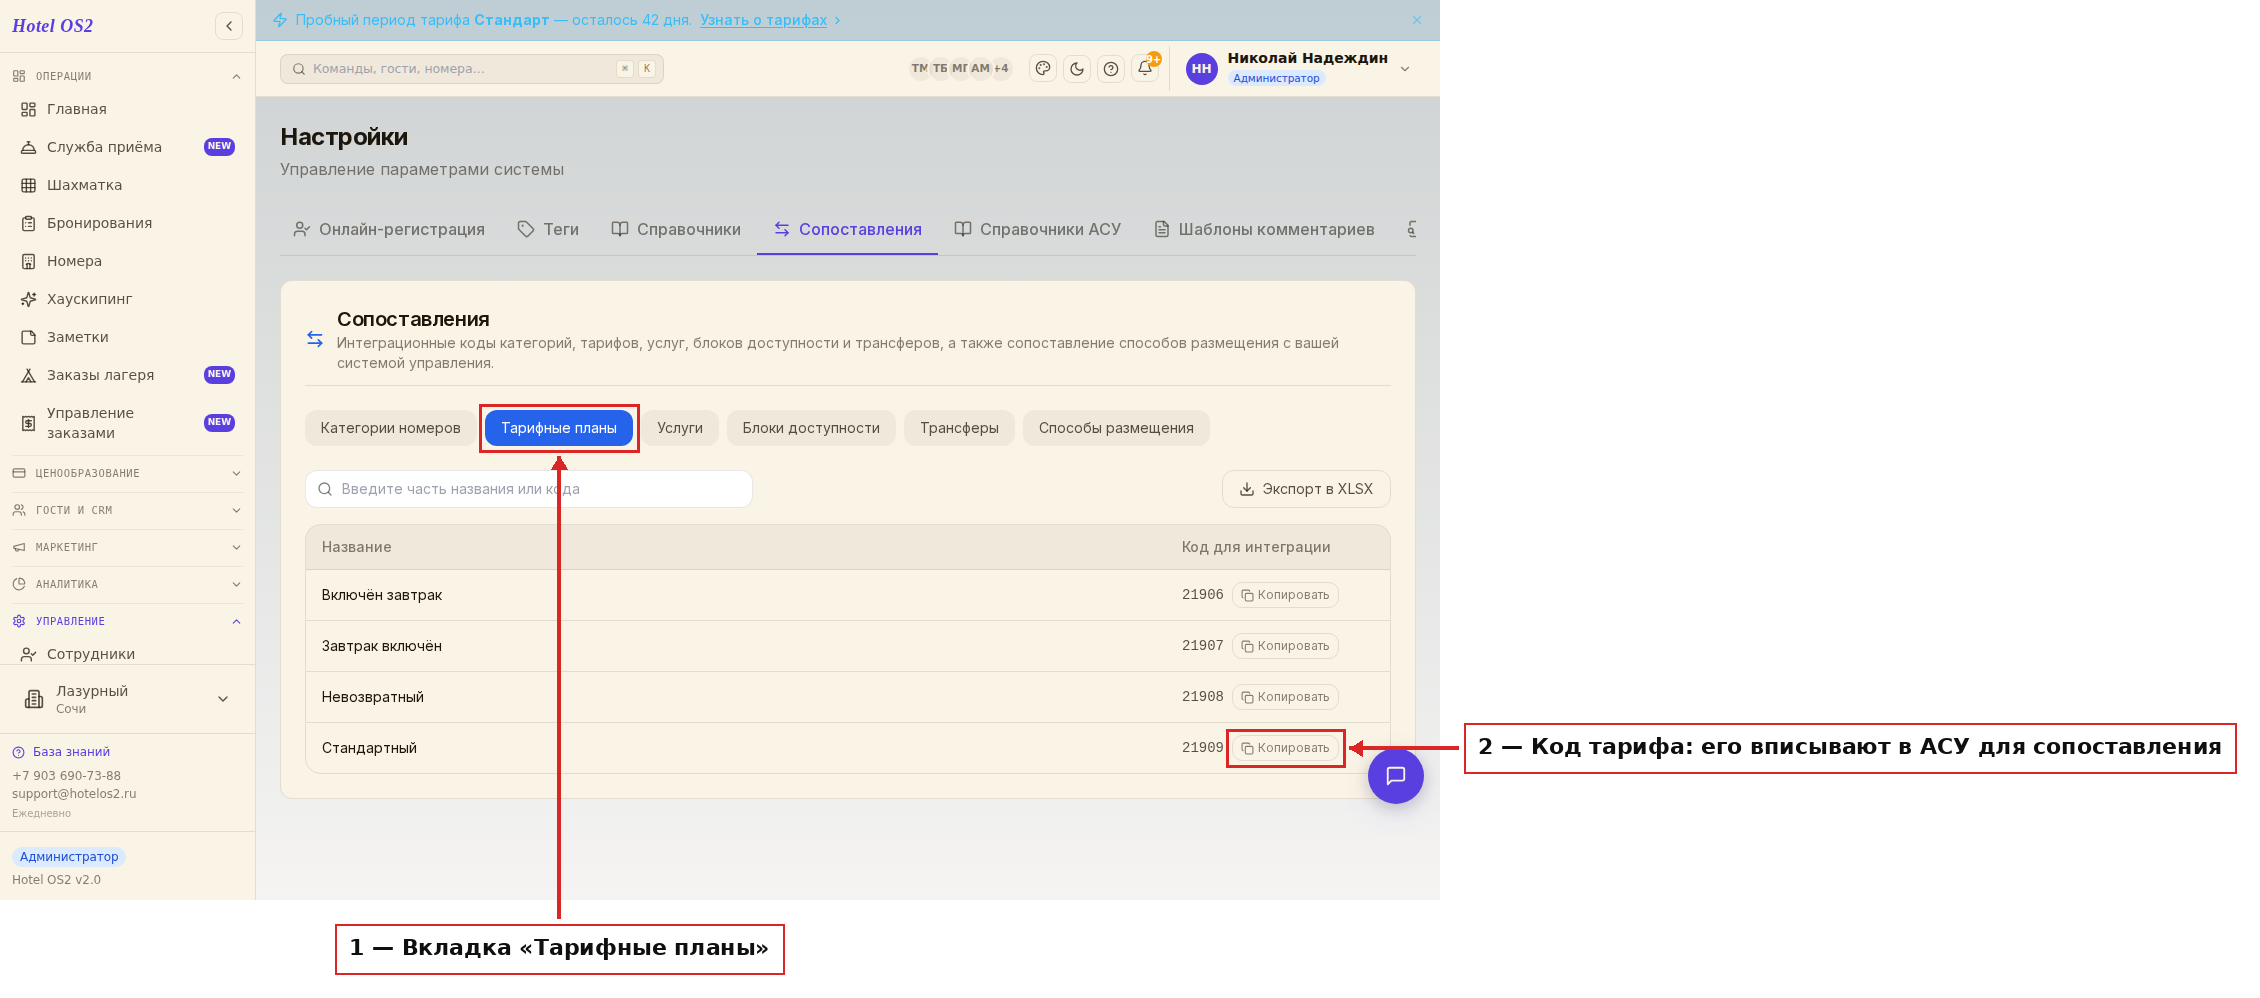Focus the Команды, гости, номера search field
Screen dimensions: 2260x998
point(472,69)
